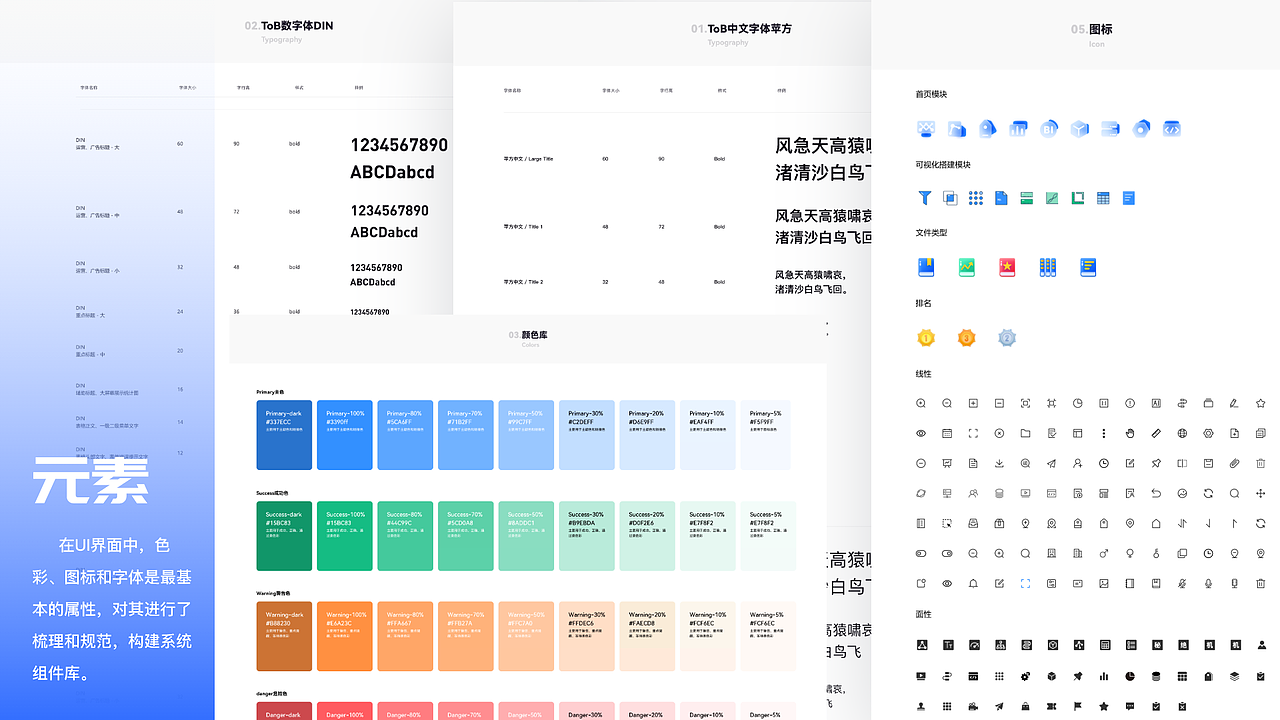
Task: Select the red star document icon in 文件类型
Action: pos(1007,266)
